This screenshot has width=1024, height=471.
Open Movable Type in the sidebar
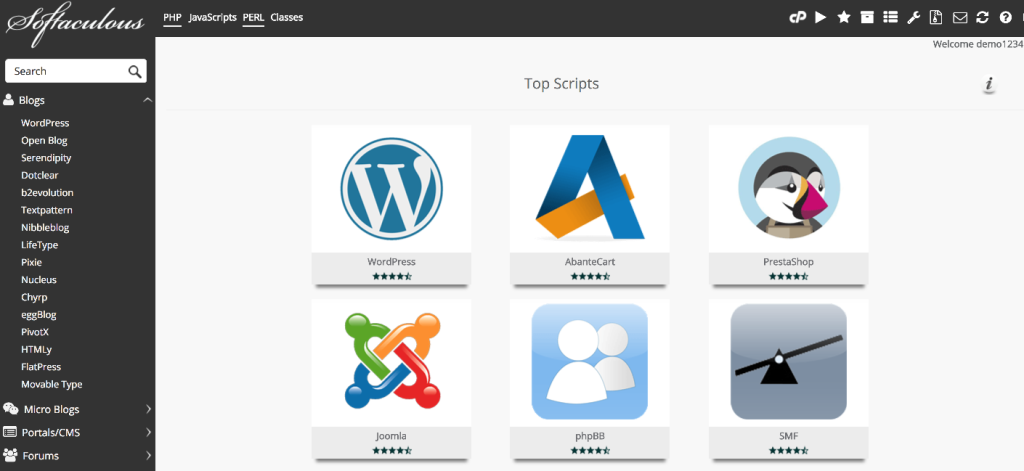pyautogui.click(x=52, y=384)
